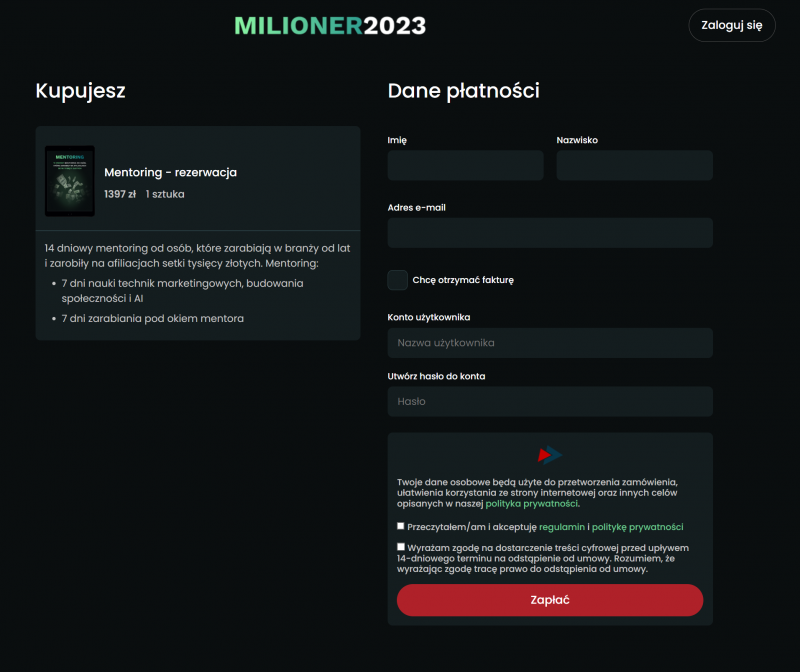This screenshot has height=672, width=800.
Task: Follow polityka prywatności link in data notice
Action: [531, 504]
